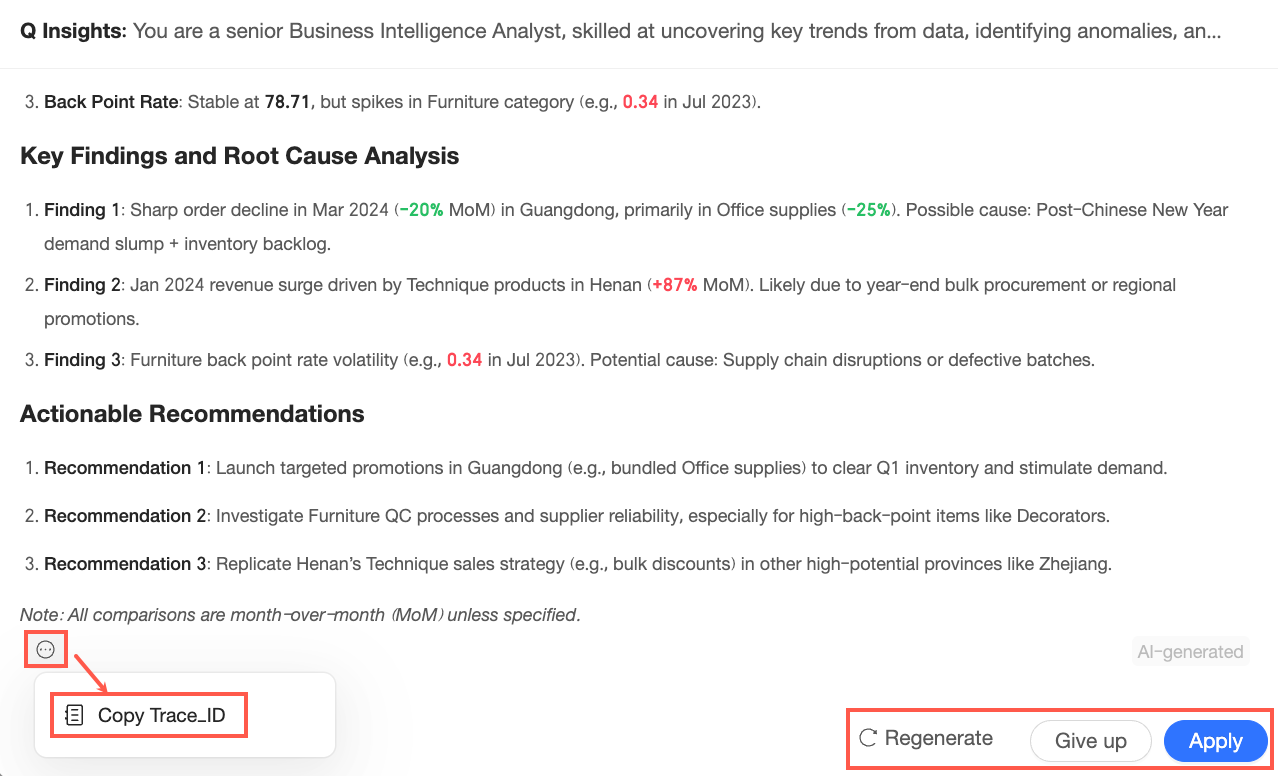The image size is (1278, 776).
Task: Click the Actionable Recommendations heading
Action: (x=192, y=413)
